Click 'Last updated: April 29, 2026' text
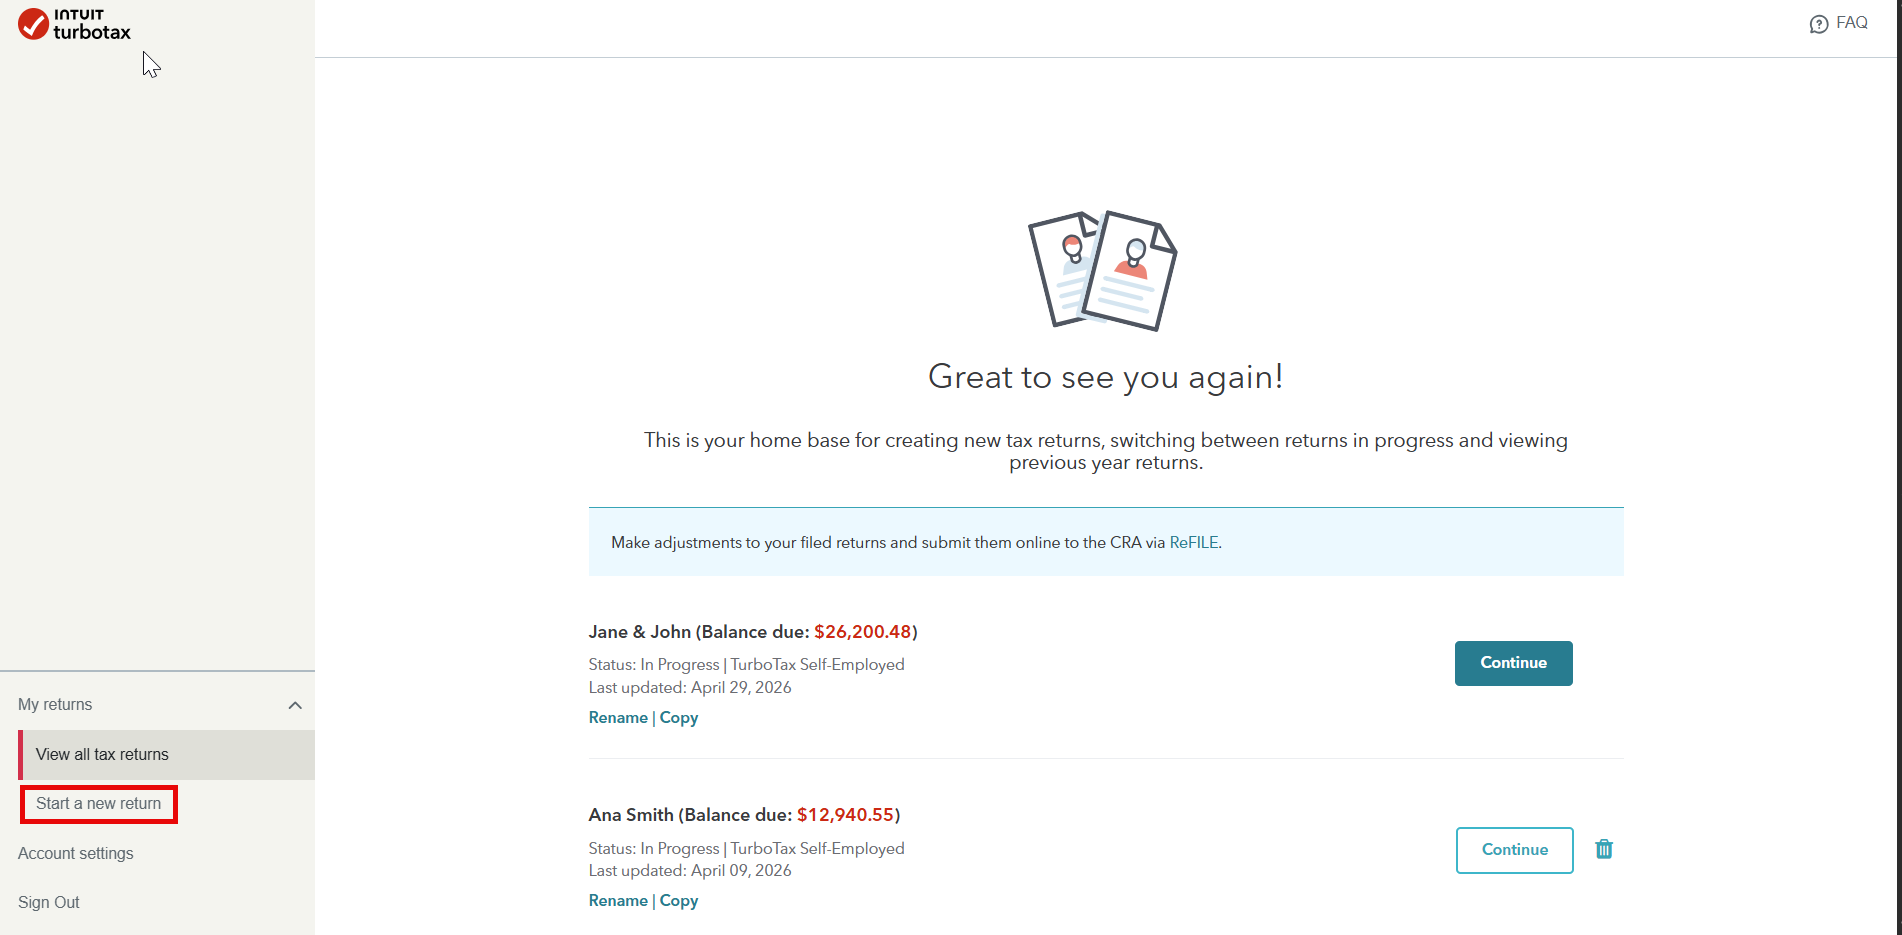 pyautogui.click(x=690, y=688)
